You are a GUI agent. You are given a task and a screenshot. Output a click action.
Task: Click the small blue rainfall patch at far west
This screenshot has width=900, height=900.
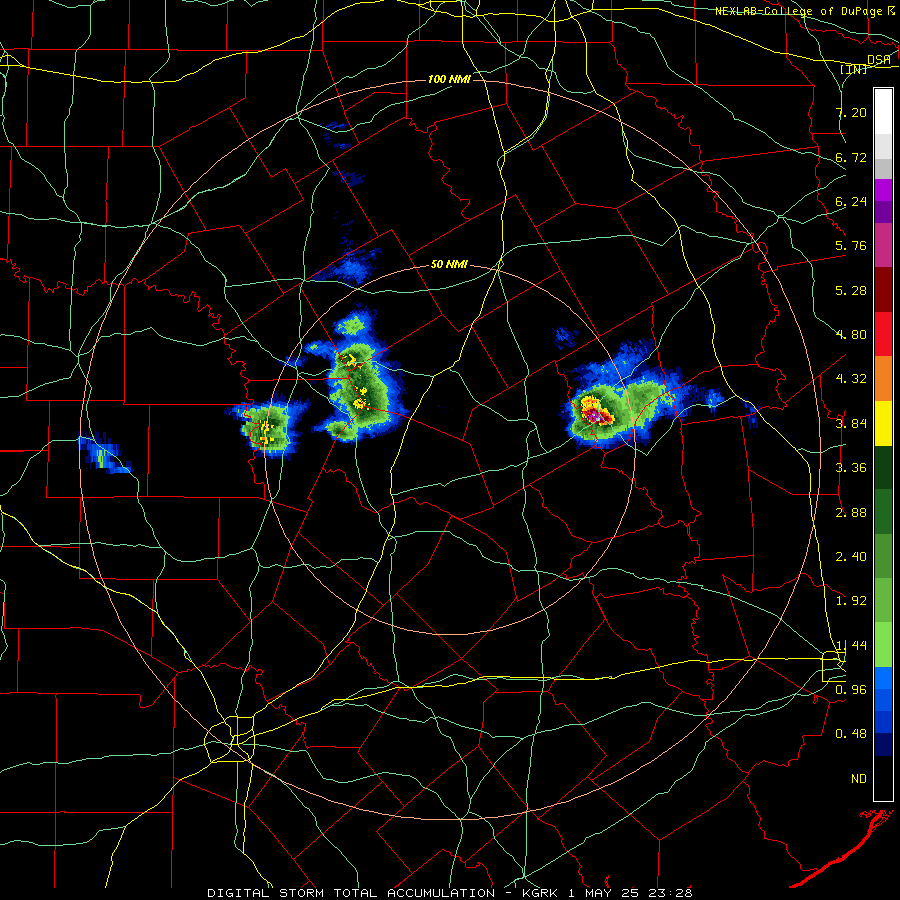point(104,454)
